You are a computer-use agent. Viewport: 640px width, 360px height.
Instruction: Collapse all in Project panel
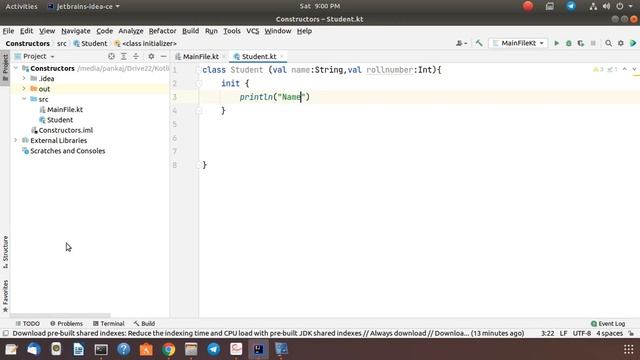[x=136, y=56]
